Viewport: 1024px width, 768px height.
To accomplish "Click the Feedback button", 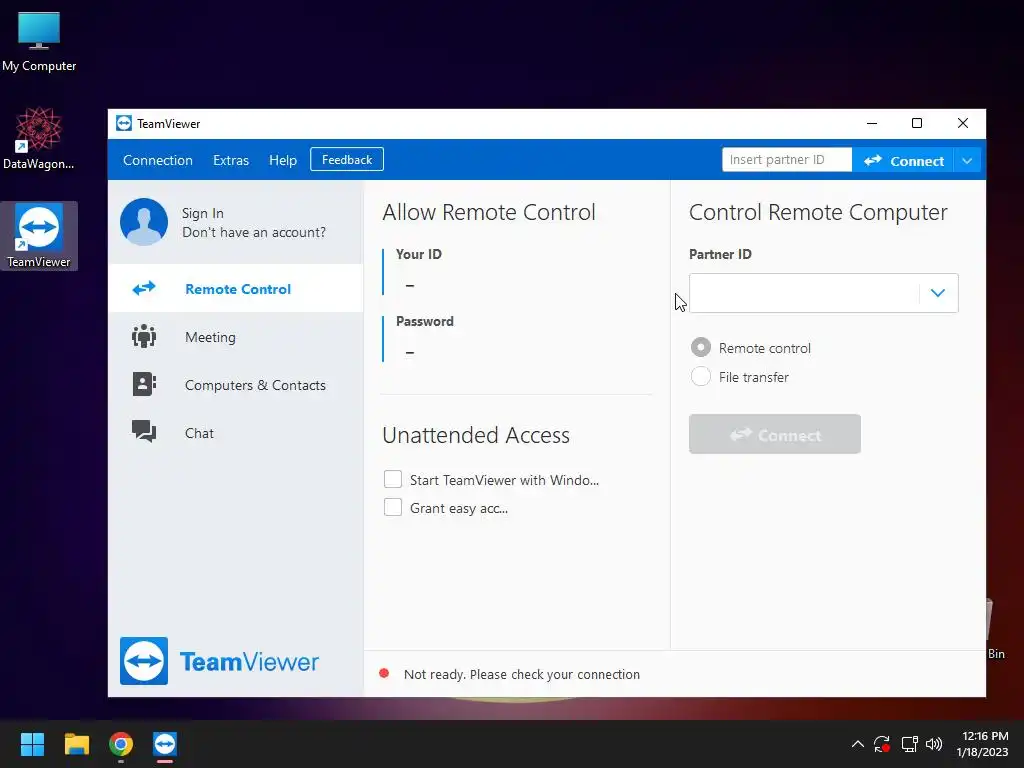I will pos(347,159).
